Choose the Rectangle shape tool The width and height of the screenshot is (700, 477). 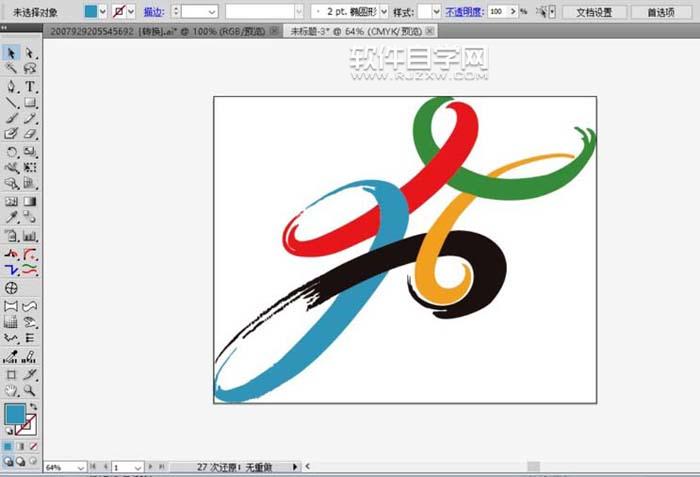30,102
